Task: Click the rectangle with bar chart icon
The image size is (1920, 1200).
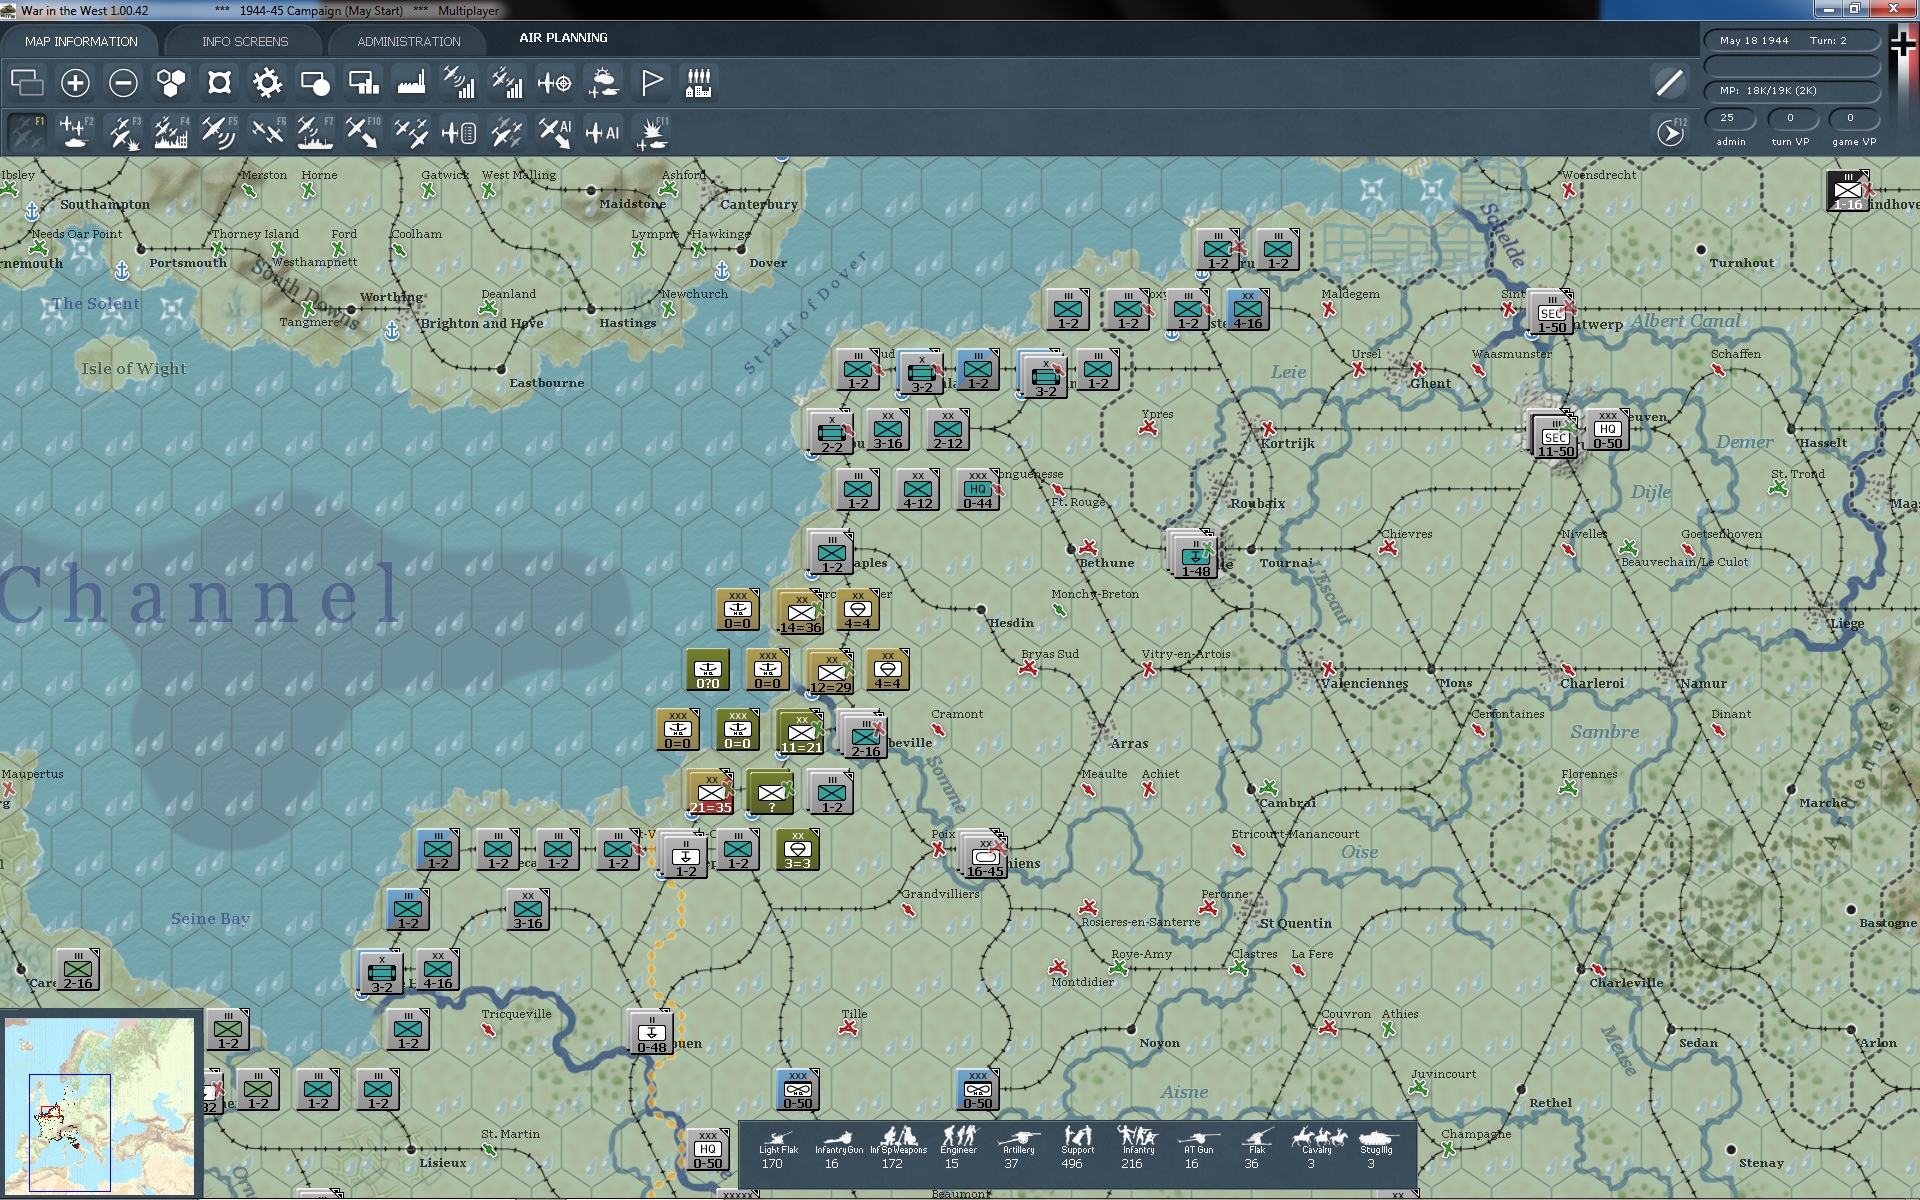Action: [x=363, y=83]
